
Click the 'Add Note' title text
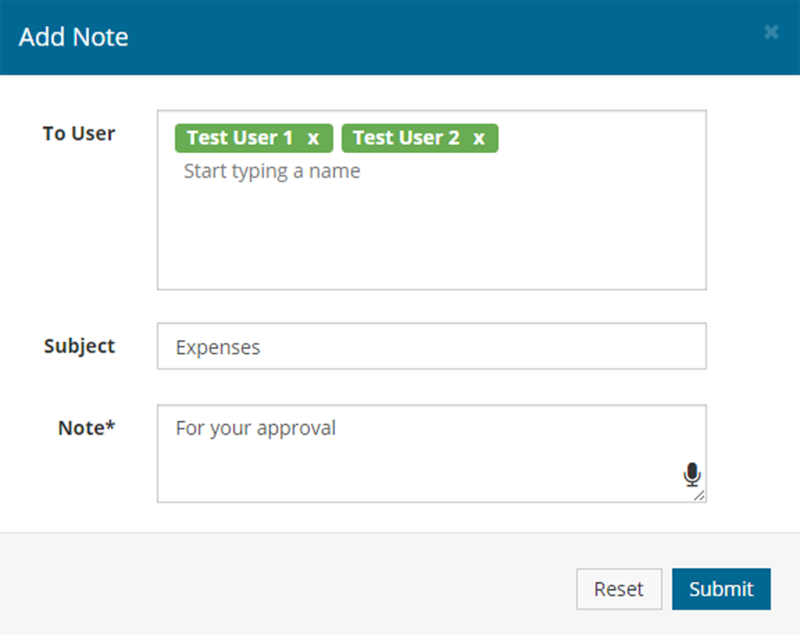point(73,37)
